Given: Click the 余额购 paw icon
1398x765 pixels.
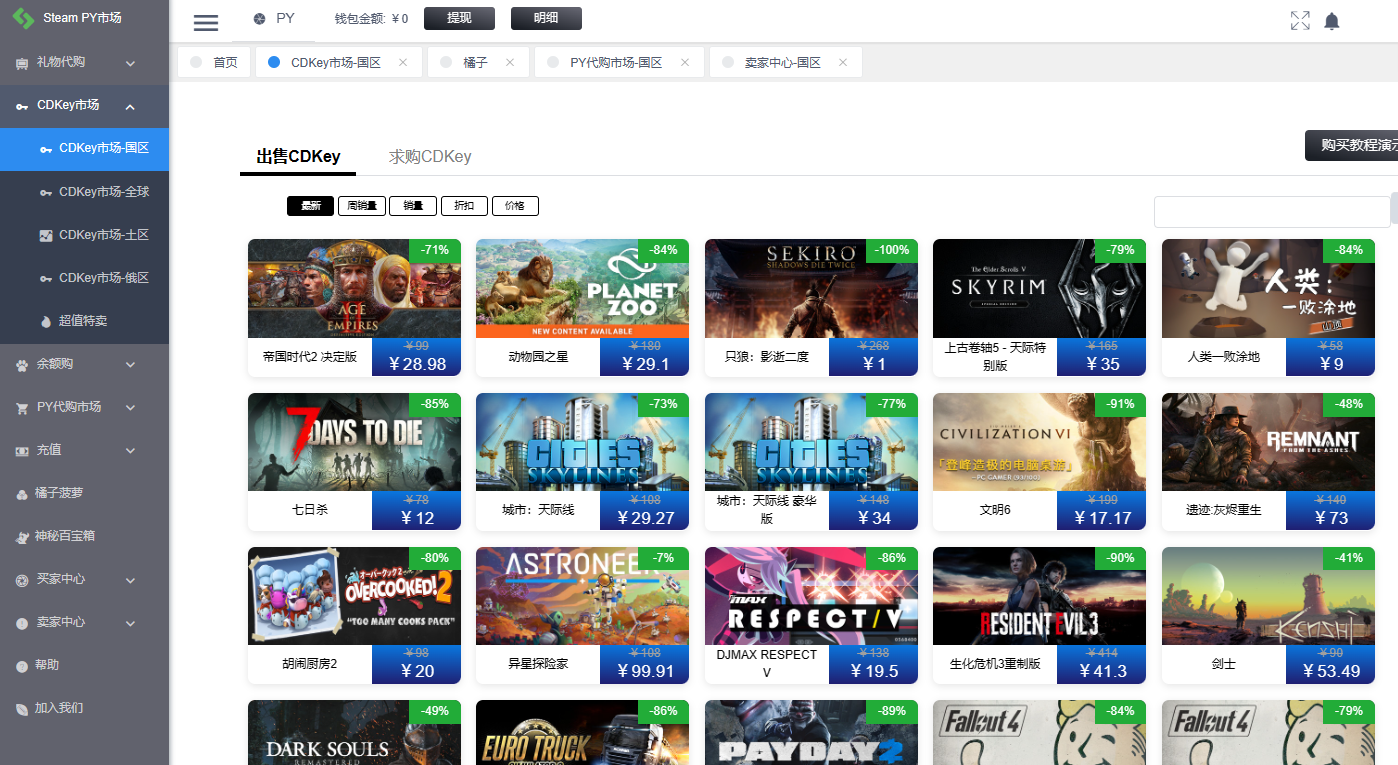Looking at the screenshot, I should (x=22, y=365).
